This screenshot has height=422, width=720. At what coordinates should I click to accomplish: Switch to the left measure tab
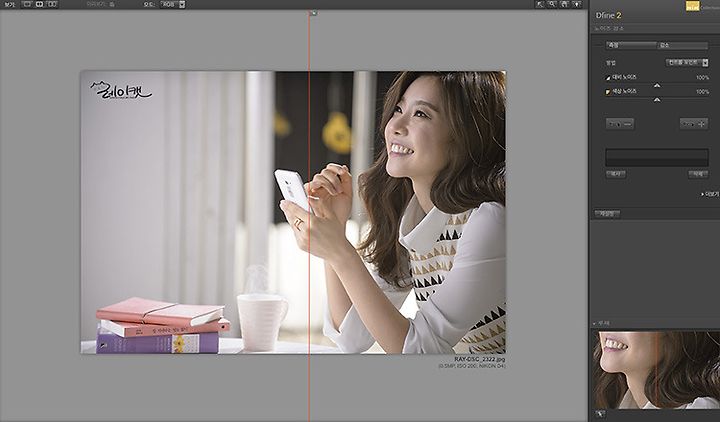[x=631, y=45]
